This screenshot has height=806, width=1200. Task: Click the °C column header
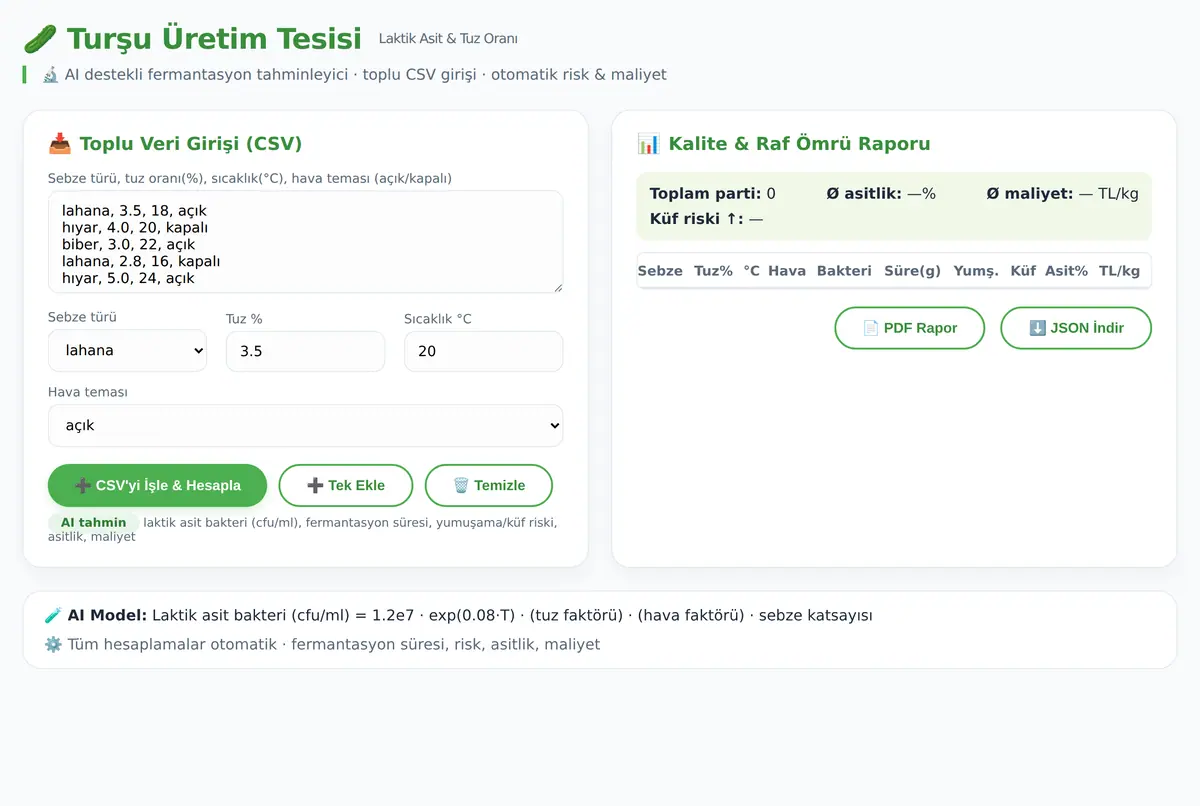tap(751, 271)
